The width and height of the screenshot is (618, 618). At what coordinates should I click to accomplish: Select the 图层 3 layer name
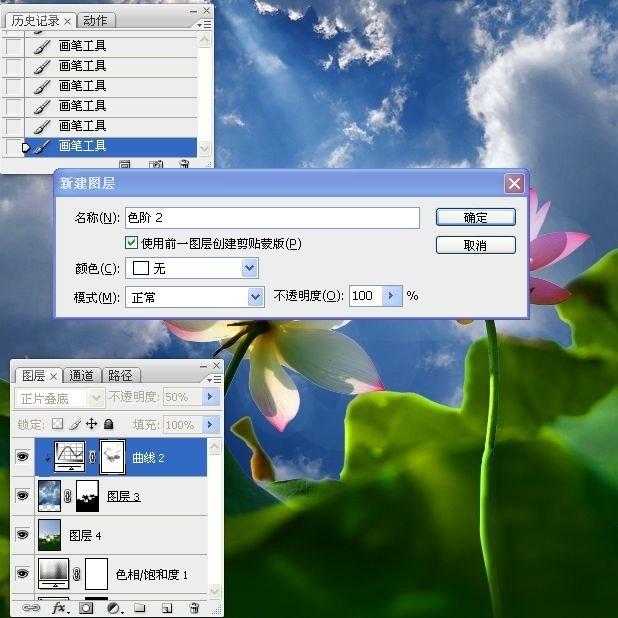124,496
